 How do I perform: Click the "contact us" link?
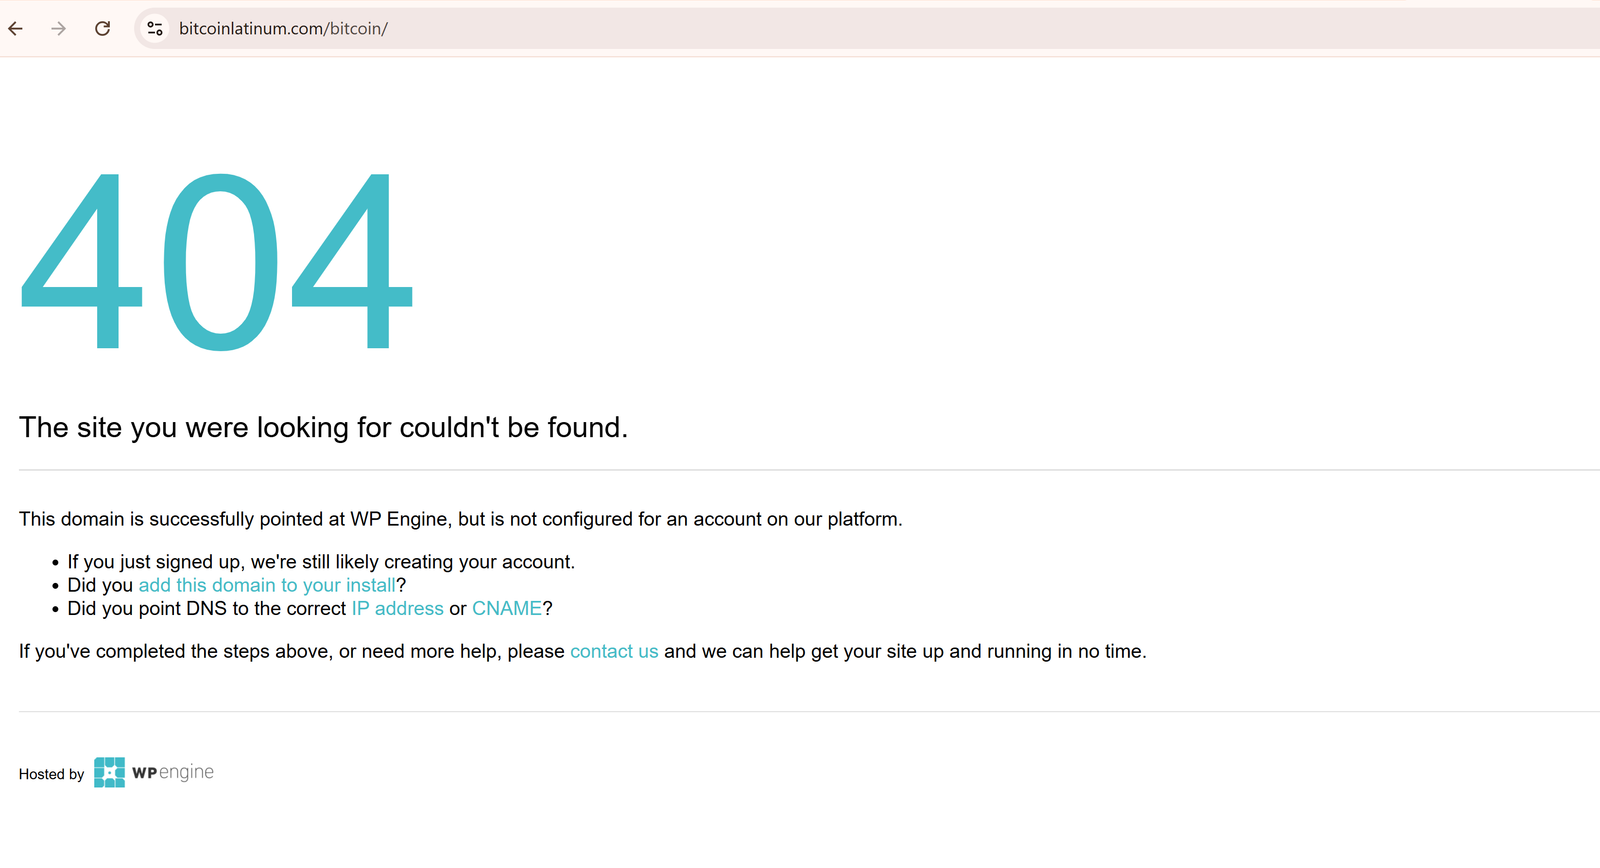(x=614, y=651)
